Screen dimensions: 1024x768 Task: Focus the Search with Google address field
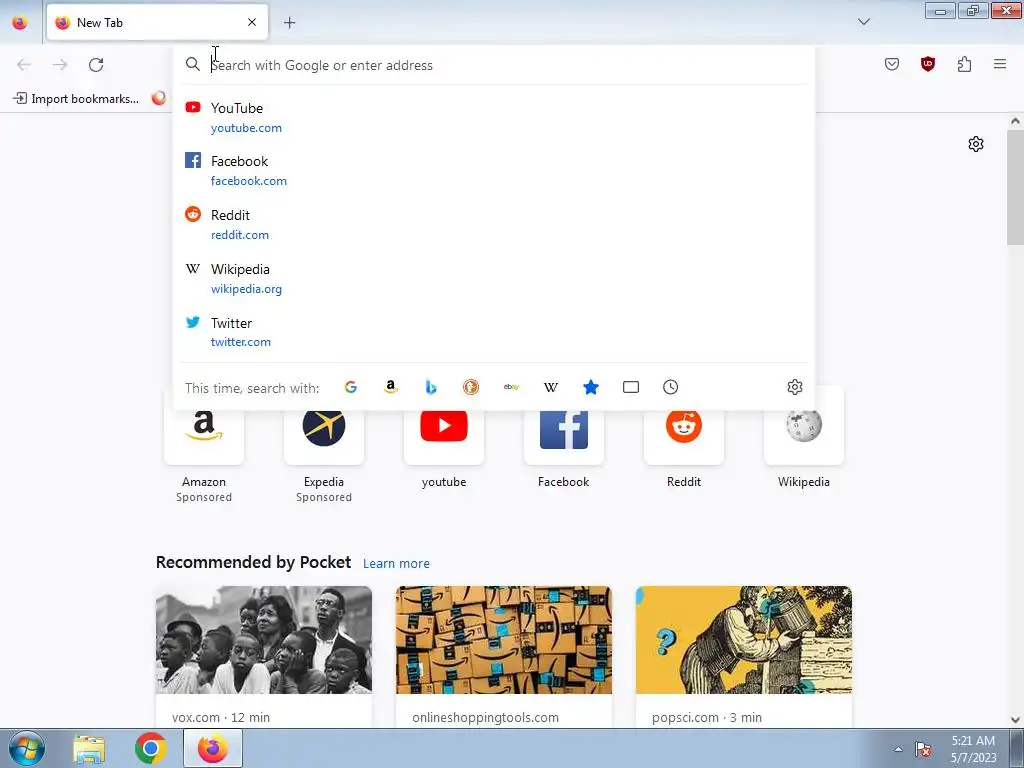494,65
